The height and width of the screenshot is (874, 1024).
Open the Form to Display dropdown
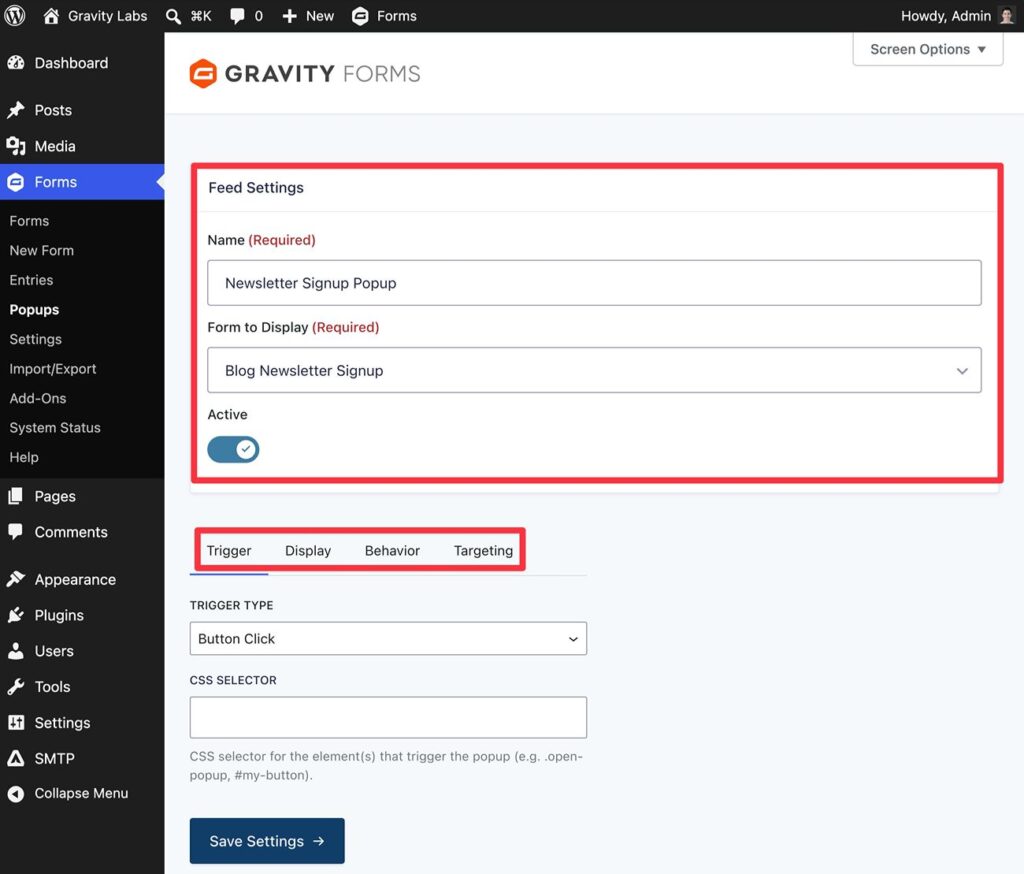[x=594, y=370]
